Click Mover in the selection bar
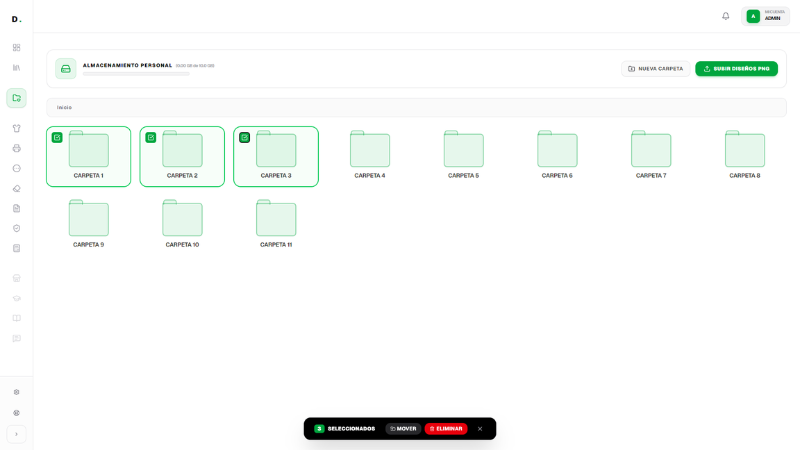This screenshot has width=800, height=450. (x=403, y=429)
